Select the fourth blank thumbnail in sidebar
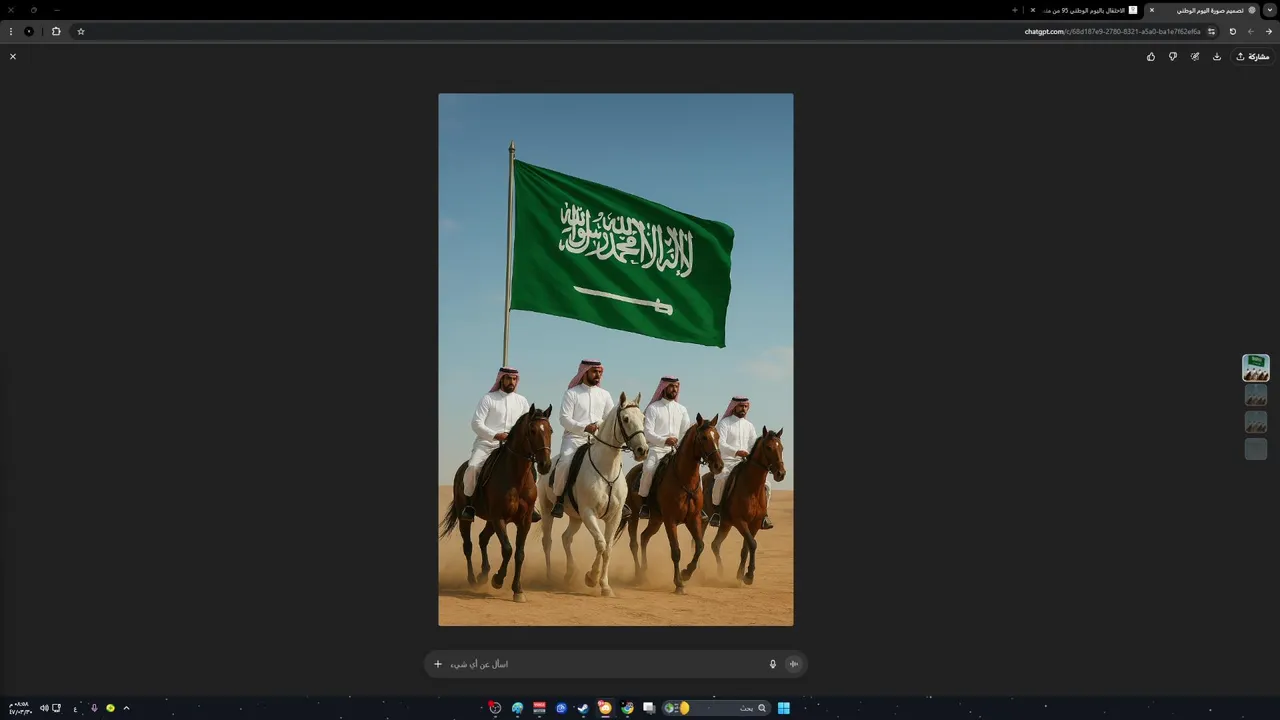This screenshot has height=720, width=1280. (x=1256, y=449)
